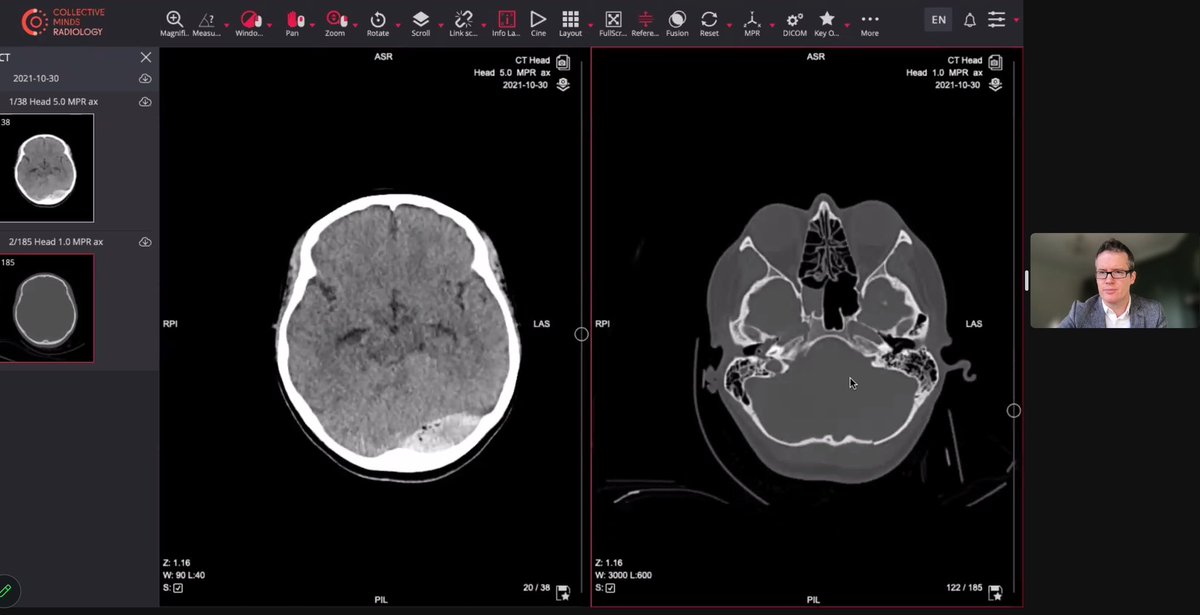Expand the MPR dropdown arrow
This screenshot has height=615, width=1200.
(x=771, y=24)
